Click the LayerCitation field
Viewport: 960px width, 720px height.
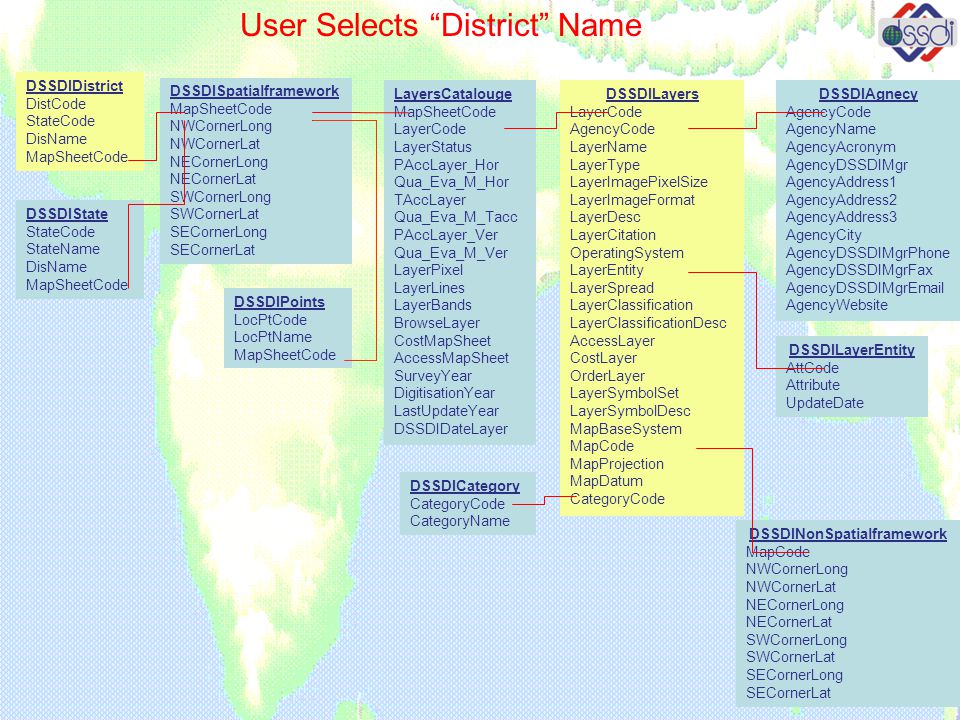coord(613,235)
